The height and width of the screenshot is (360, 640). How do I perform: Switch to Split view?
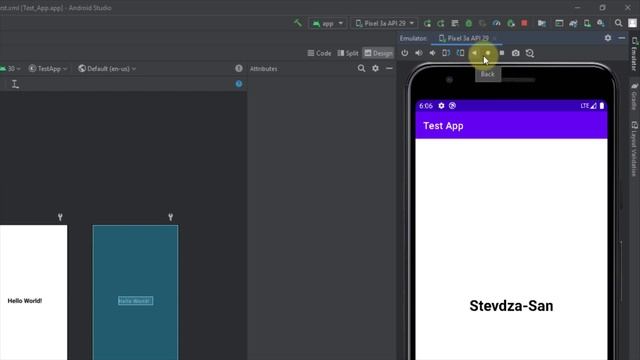348,53
